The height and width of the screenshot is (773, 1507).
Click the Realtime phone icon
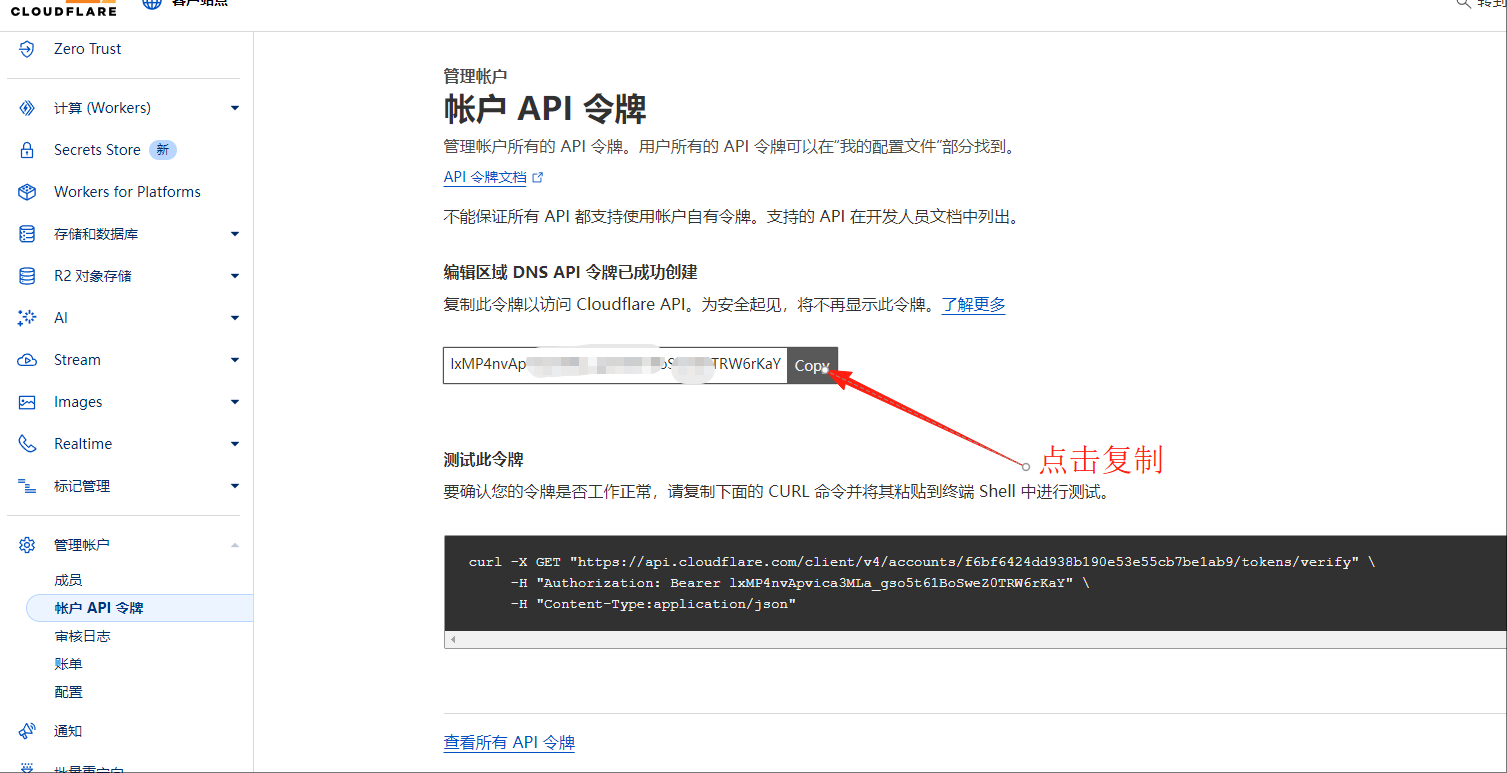[27, 444]
